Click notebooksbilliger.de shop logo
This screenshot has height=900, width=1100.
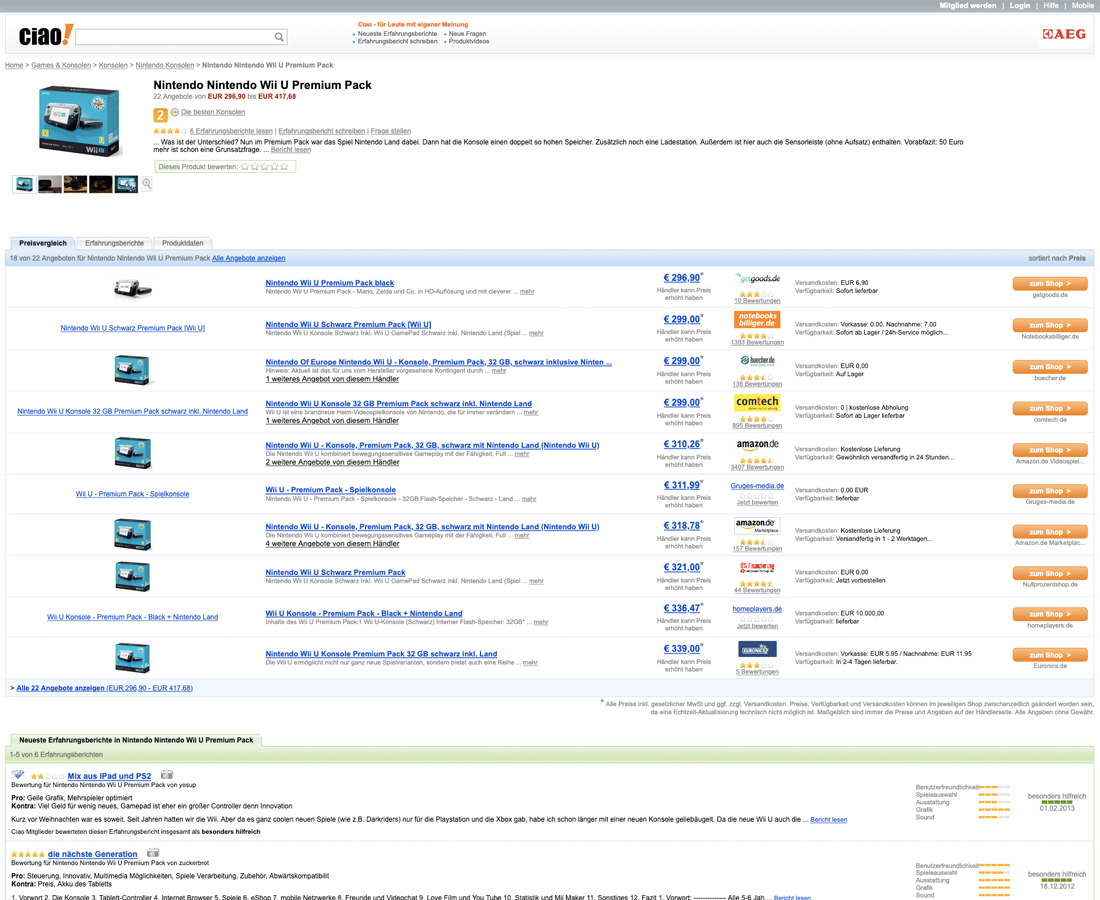pos(757,320)
